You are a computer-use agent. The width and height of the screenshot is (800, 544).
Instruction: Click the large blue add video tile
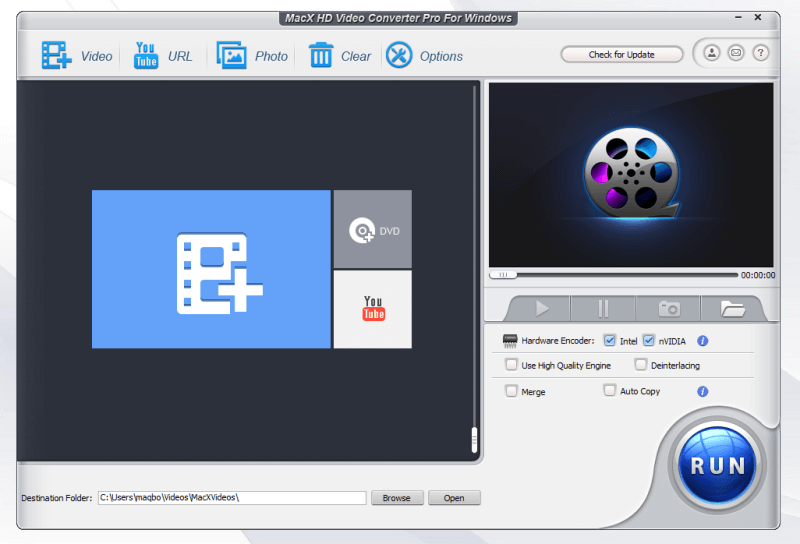pyautogui.click(x=211, y=269)
